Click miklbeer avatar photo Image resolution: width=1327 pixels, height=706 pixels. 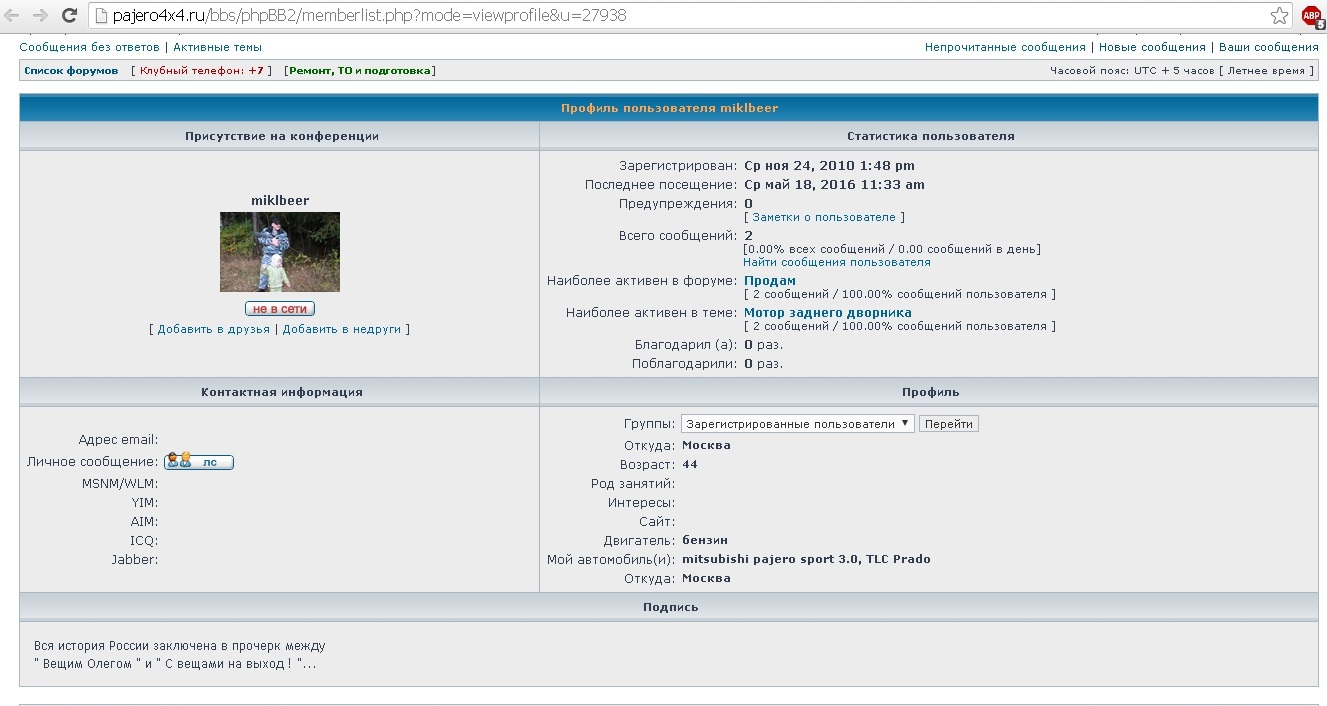pos(280,252)
